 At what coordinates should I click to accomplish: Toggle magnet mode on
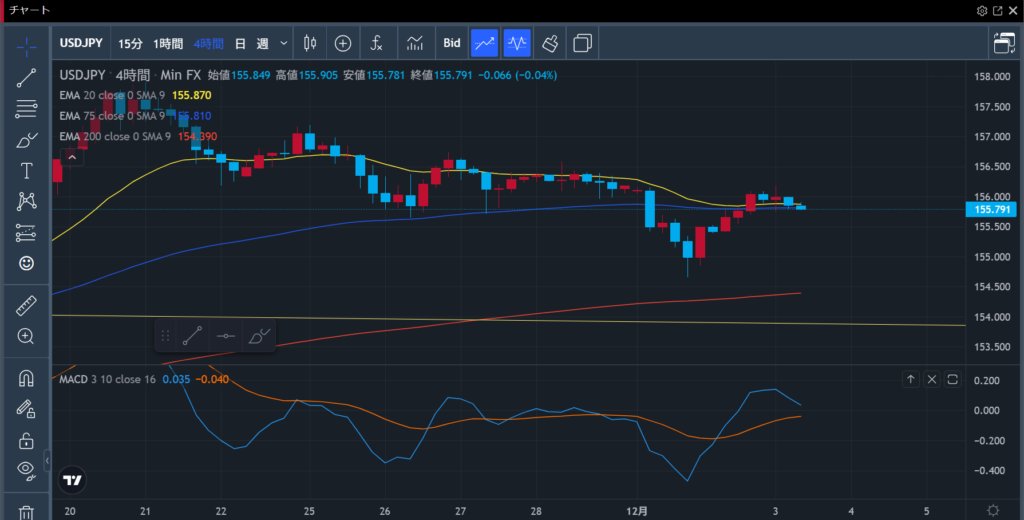(x=26, y=379)
